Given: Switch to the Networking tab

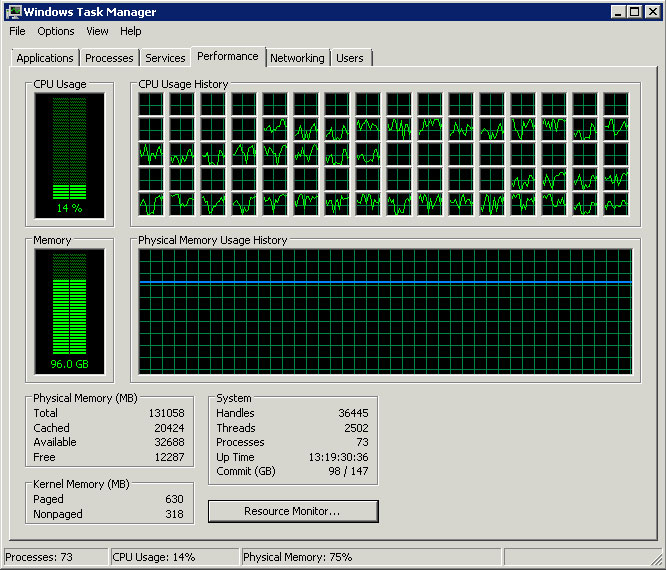Looking at the screenshot, I should pos(297,58).
